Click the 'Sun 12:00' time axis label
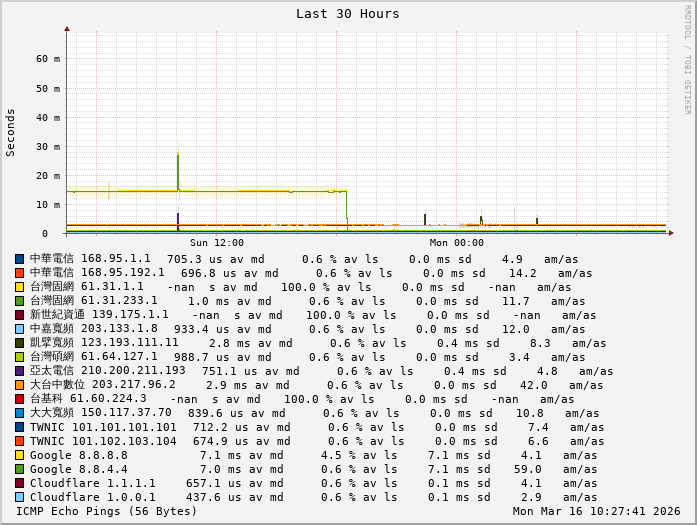 [x=216, y=243]
